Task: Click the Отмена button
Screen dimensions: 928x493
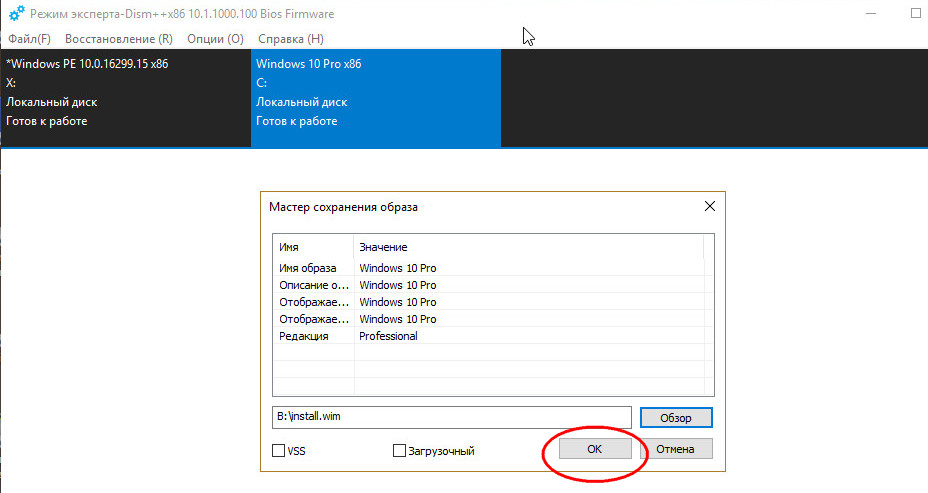Action: tap(675, 449)
